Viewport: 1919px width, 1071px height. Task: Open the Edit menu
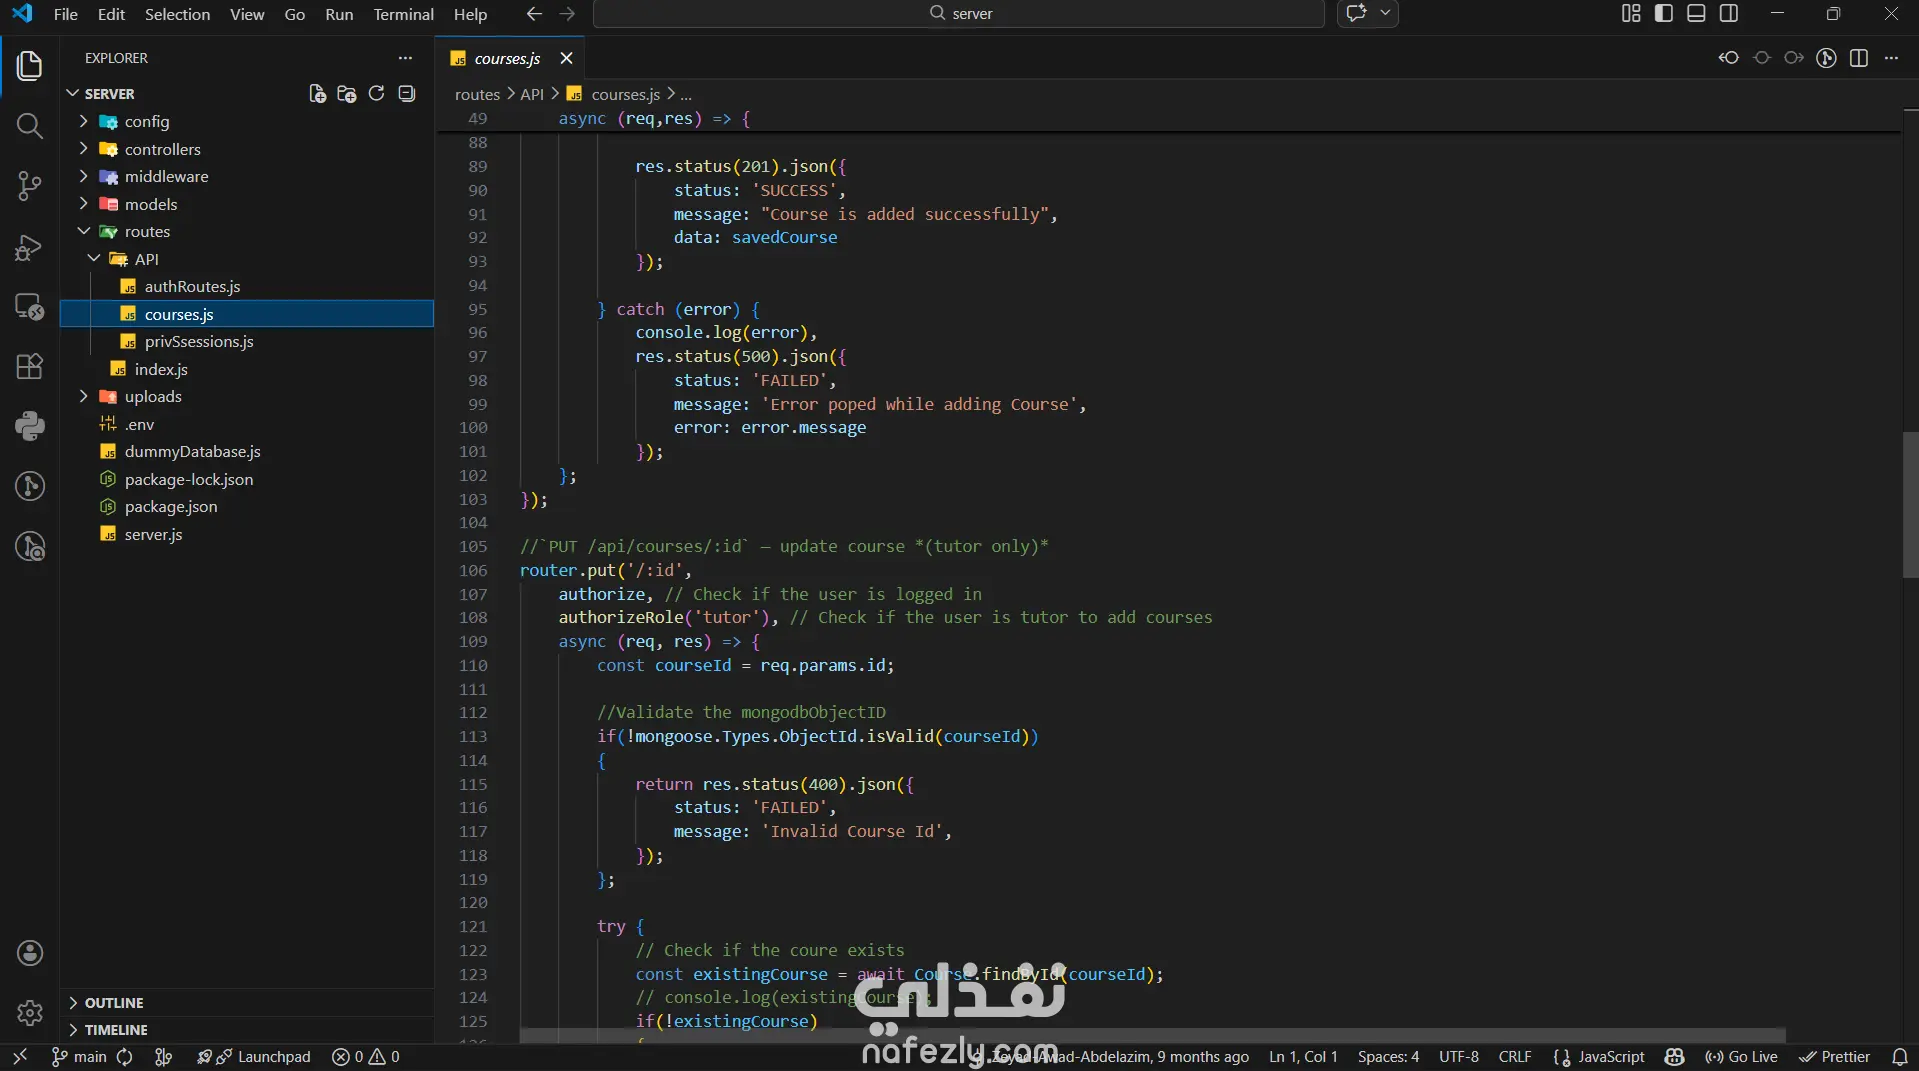[x=111, y=14]
